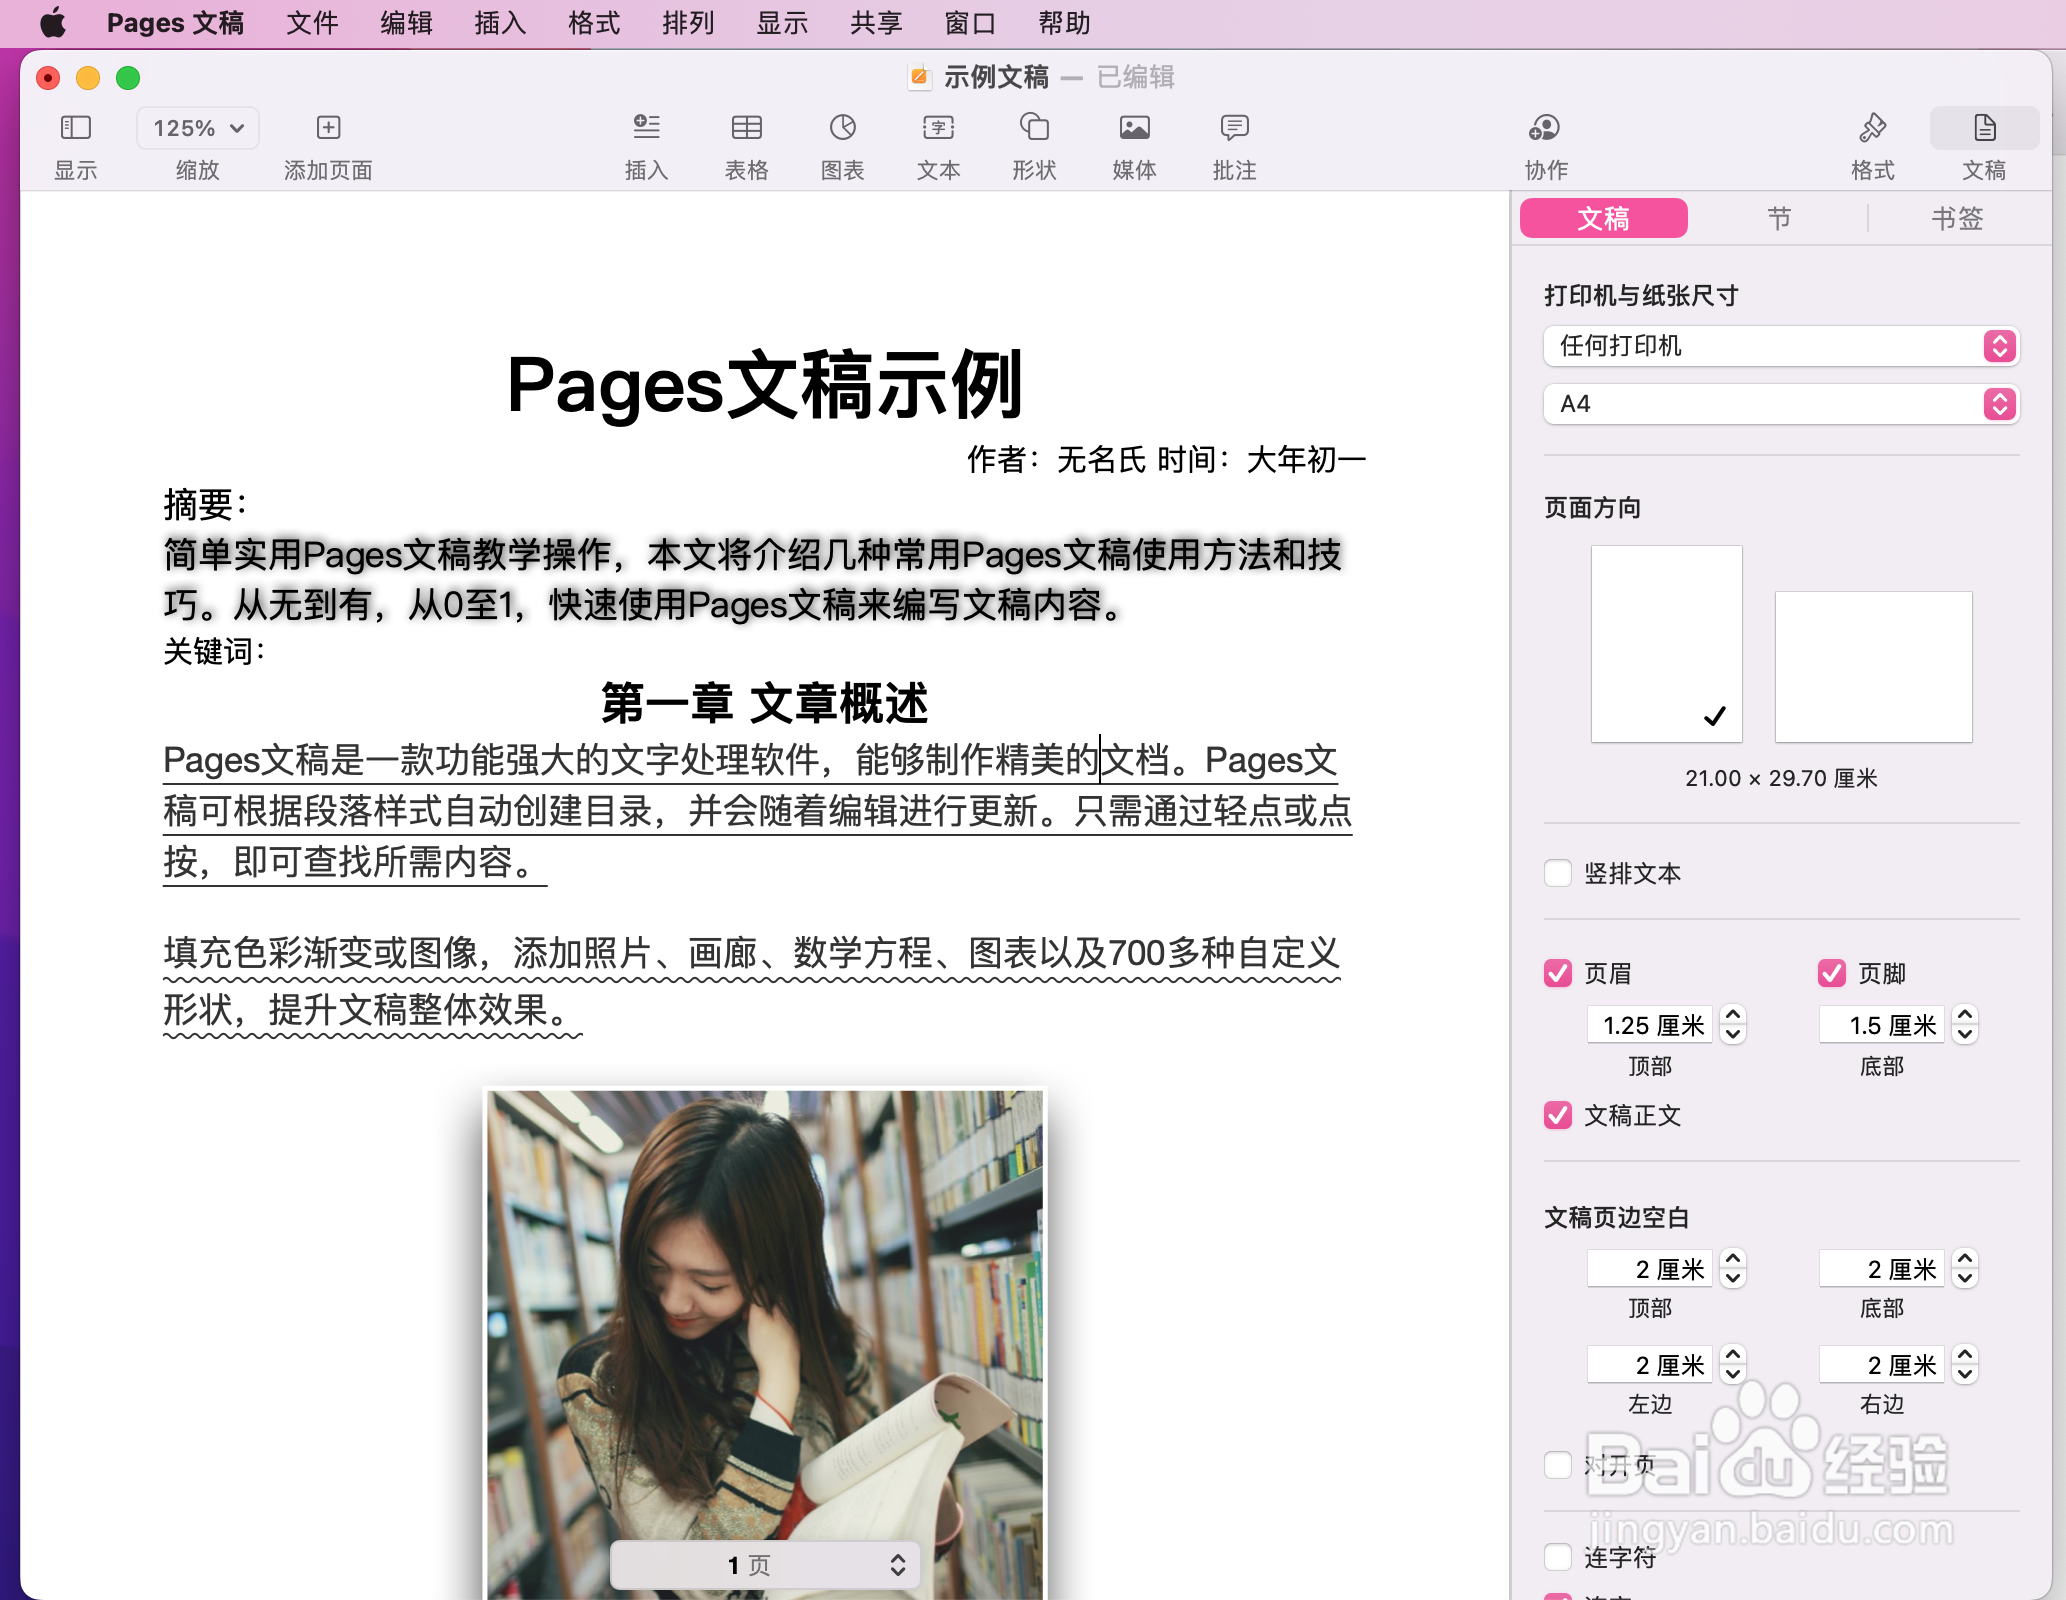
Task: Click the Shape (形状) toolbar icon
Action: [x=1034, y=127]
